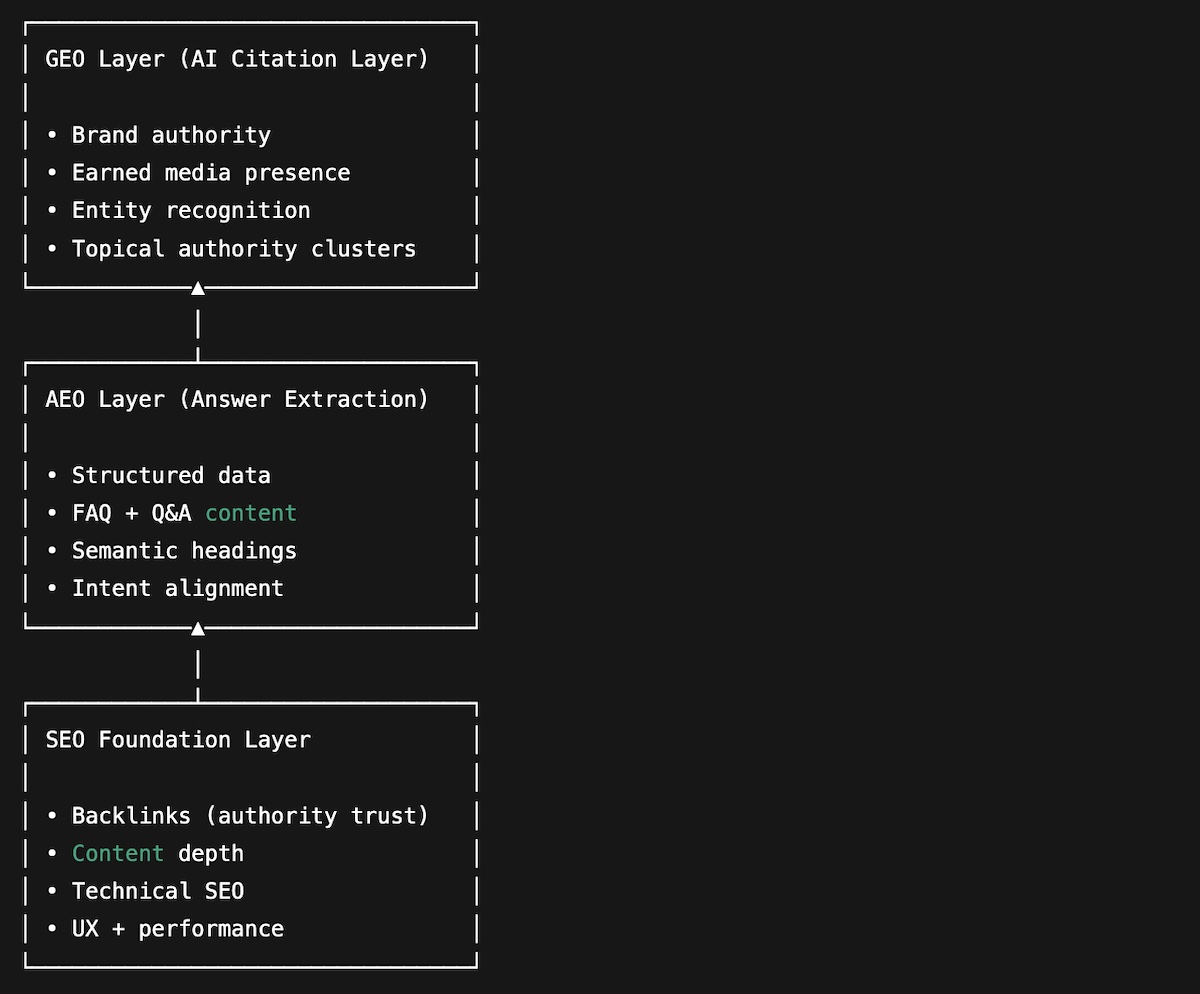Viewport: 1200px width, 994px height.
Task: Select the Backlinks (authority trust) line
Action: pos(250,816)
